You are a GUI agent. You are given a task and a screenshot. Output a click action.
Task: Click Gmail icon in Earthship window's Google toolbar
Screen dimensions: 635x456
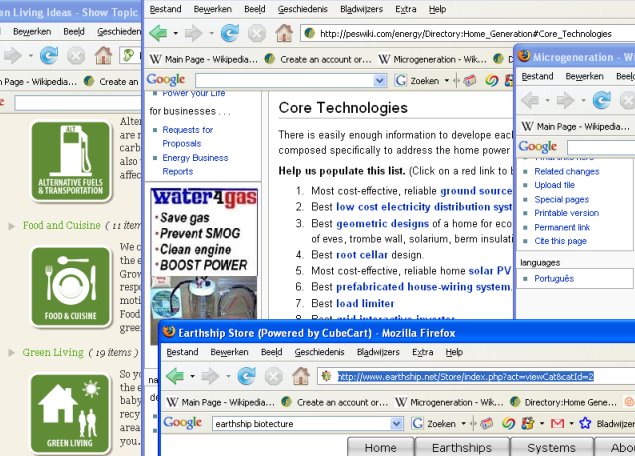point(557,424)
